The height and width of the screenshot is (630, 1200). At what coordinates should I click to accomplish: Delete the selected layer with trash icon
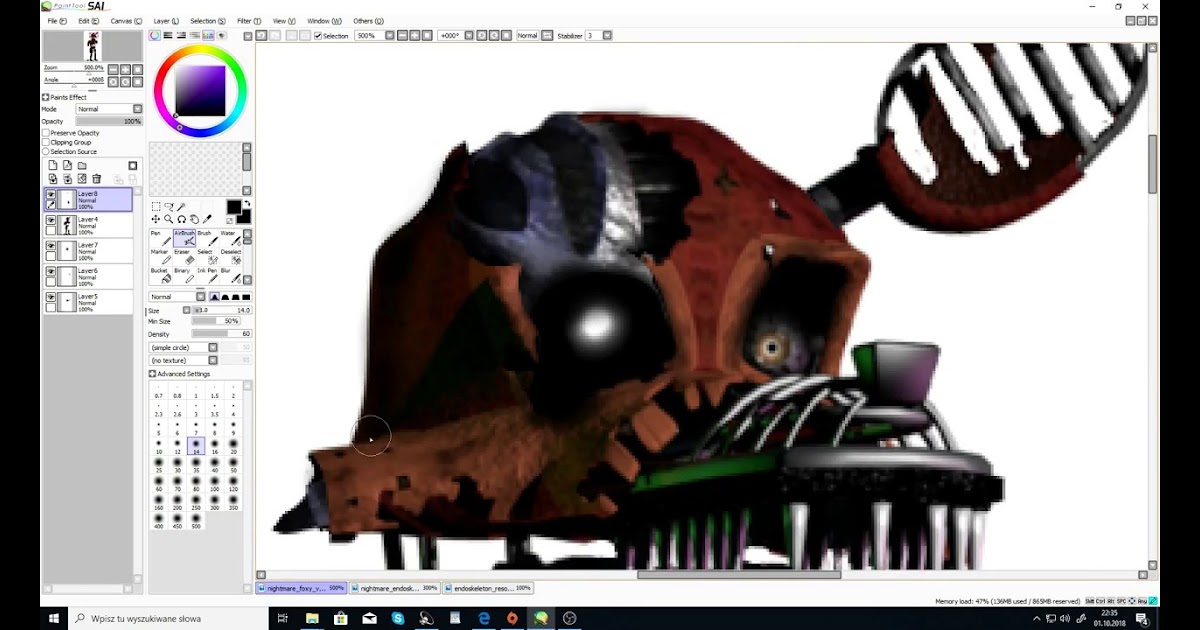[x=97, y=179]
